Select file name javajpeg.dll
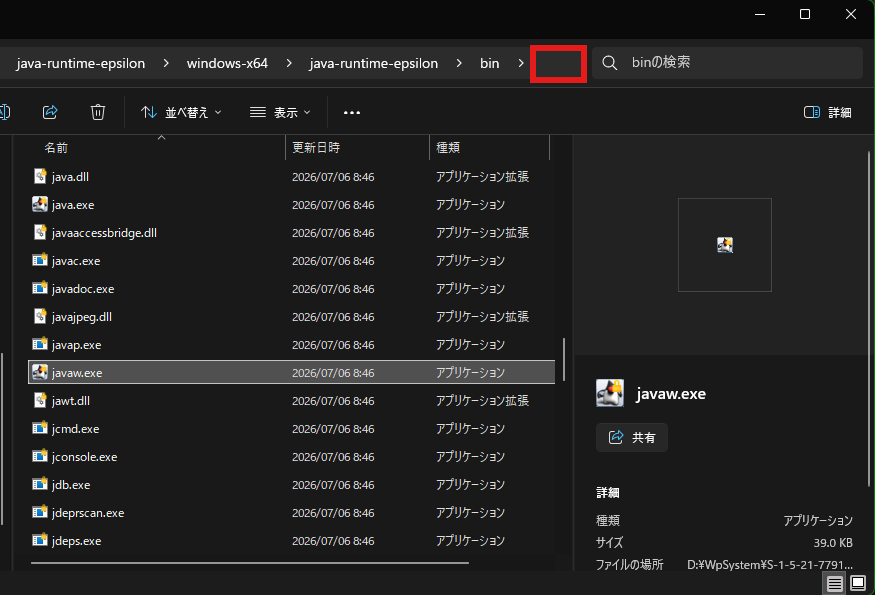 pos(81,316)
